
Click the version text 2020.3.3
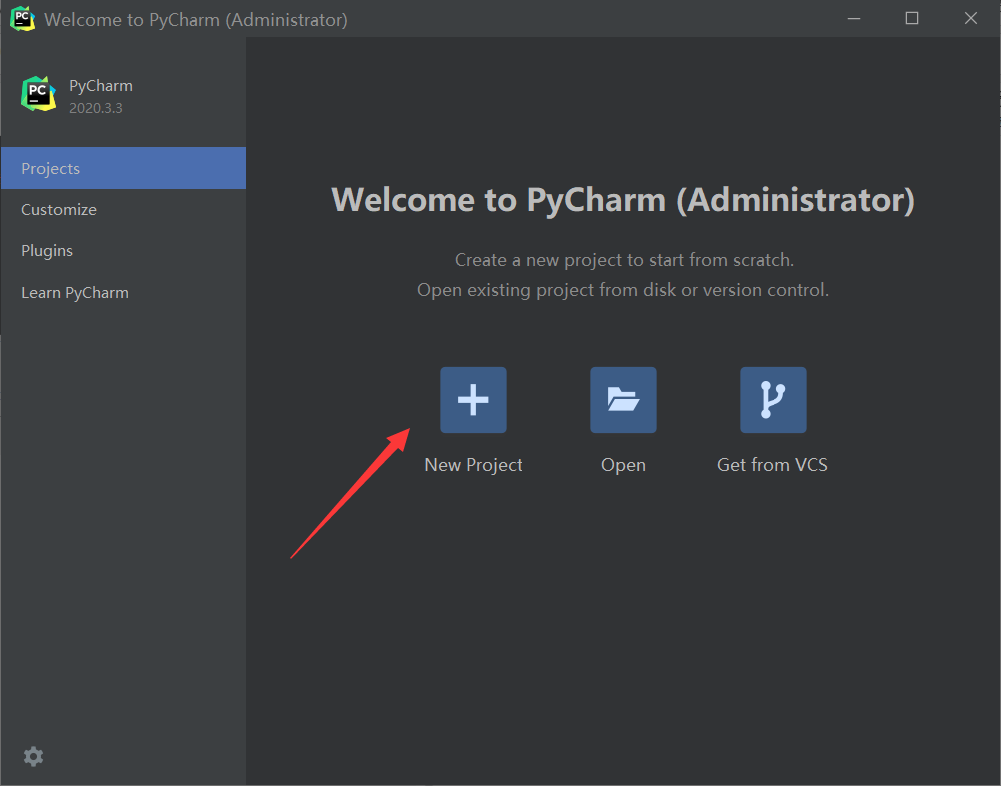pos(96,108)
